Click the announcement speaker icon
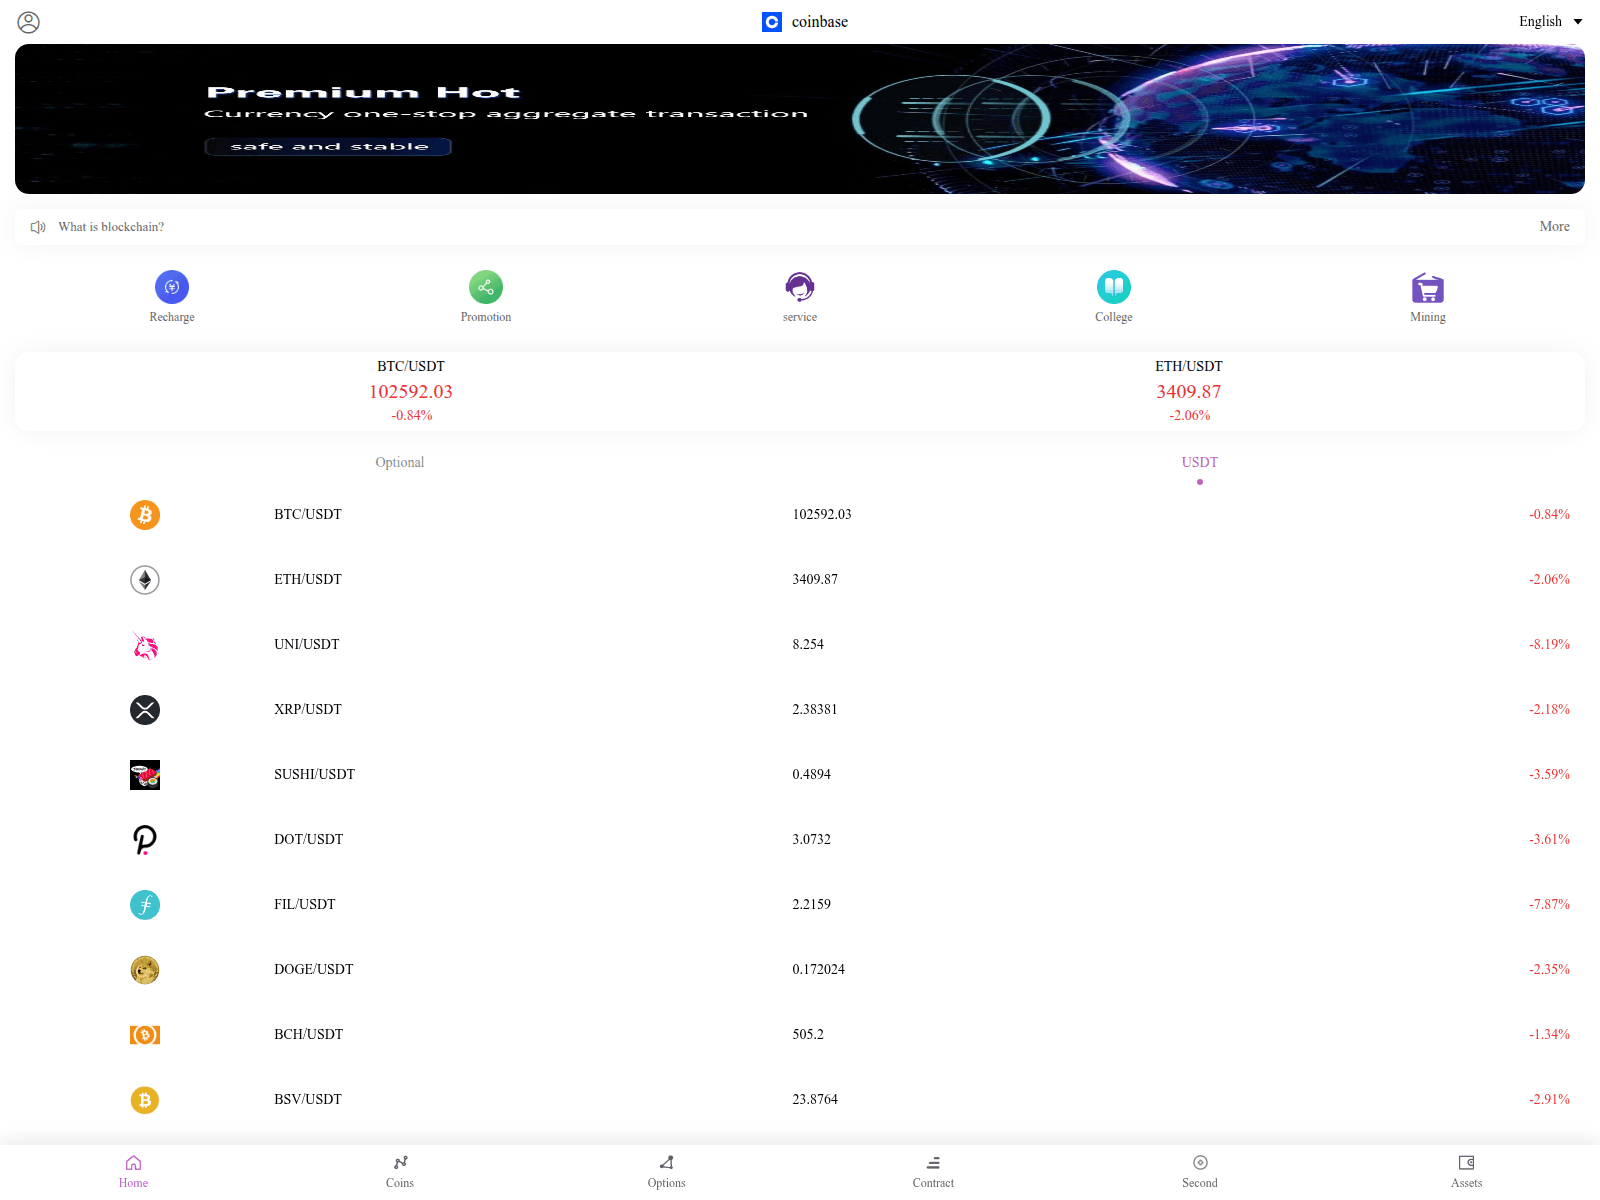 (38, 227)
